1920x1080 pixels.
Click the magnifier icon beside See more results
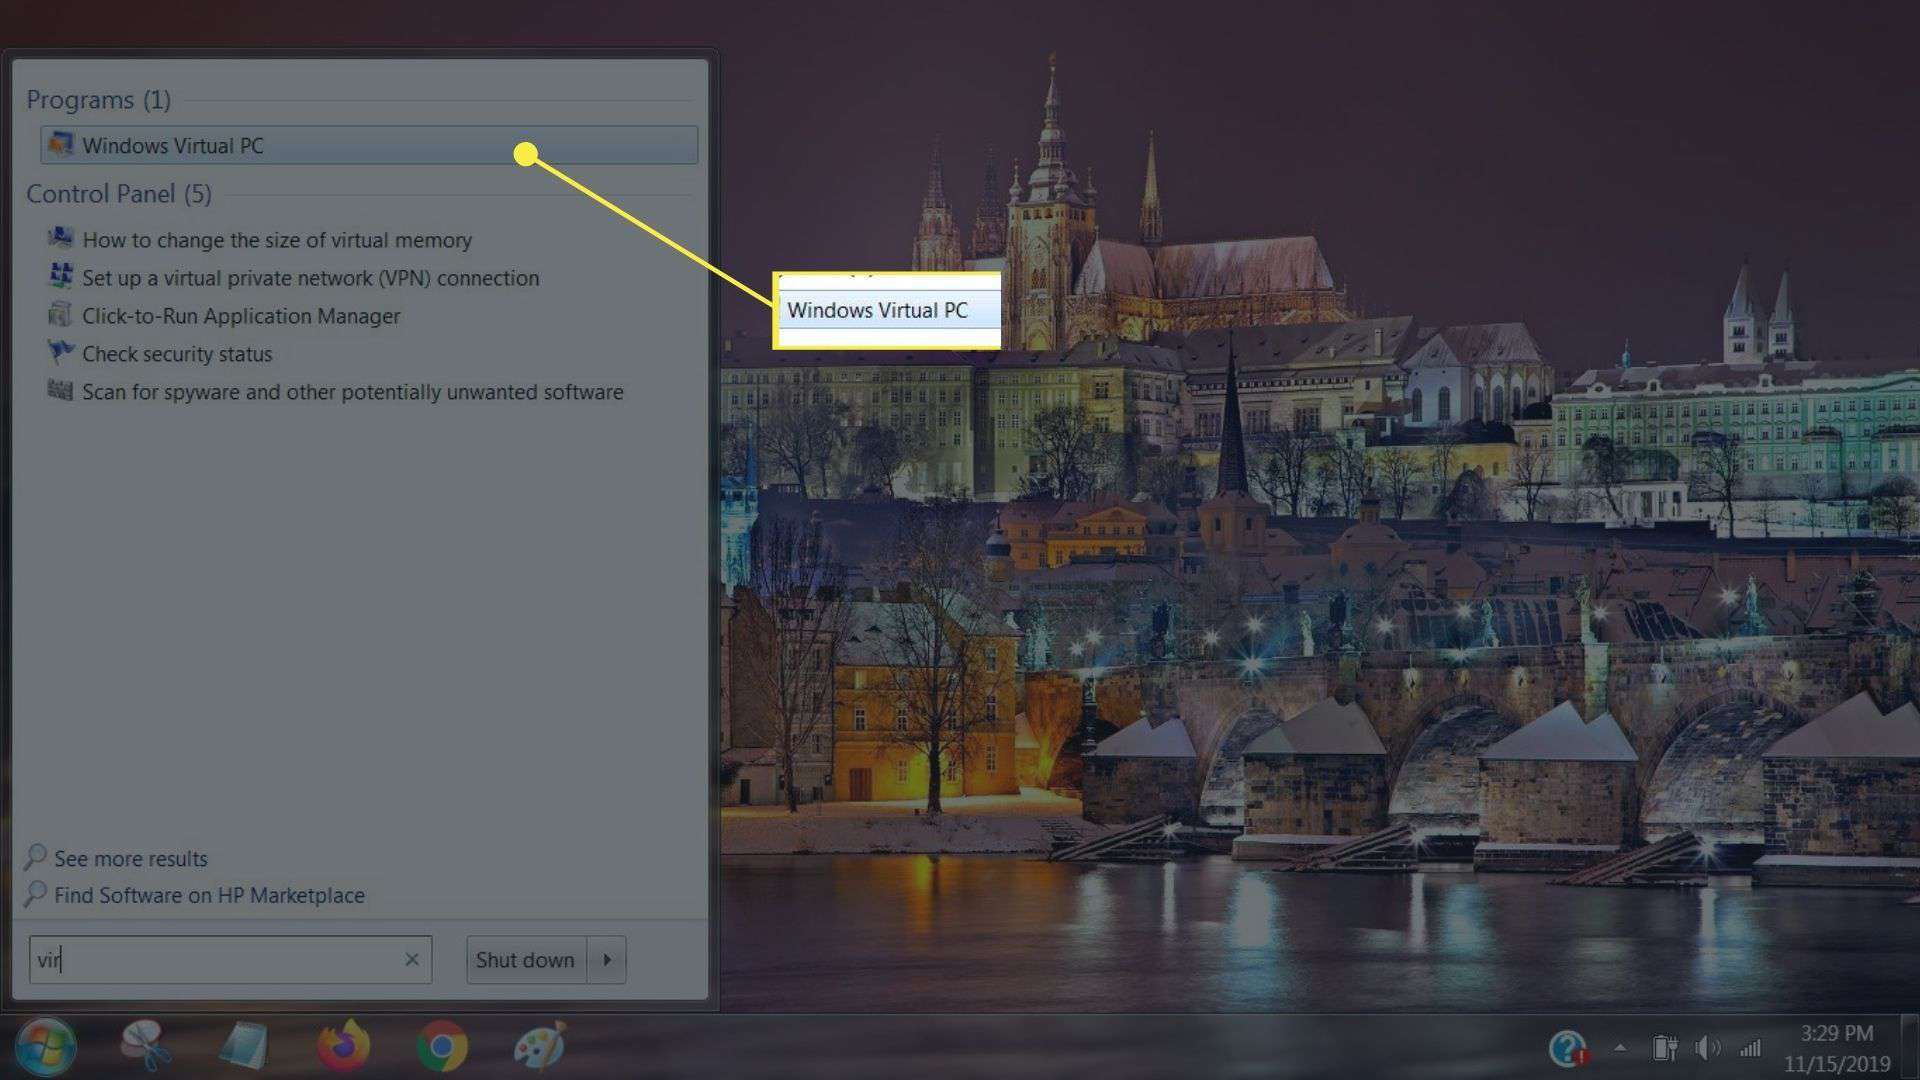pyautogui.click(x=36, y=857)
